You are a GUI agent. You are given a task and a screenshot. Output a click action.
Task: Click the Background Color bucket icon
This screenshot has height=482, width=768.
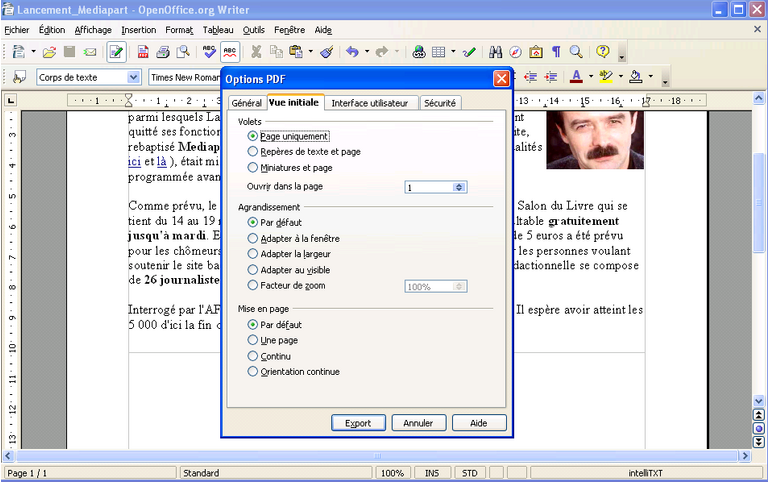click(636, 76)
